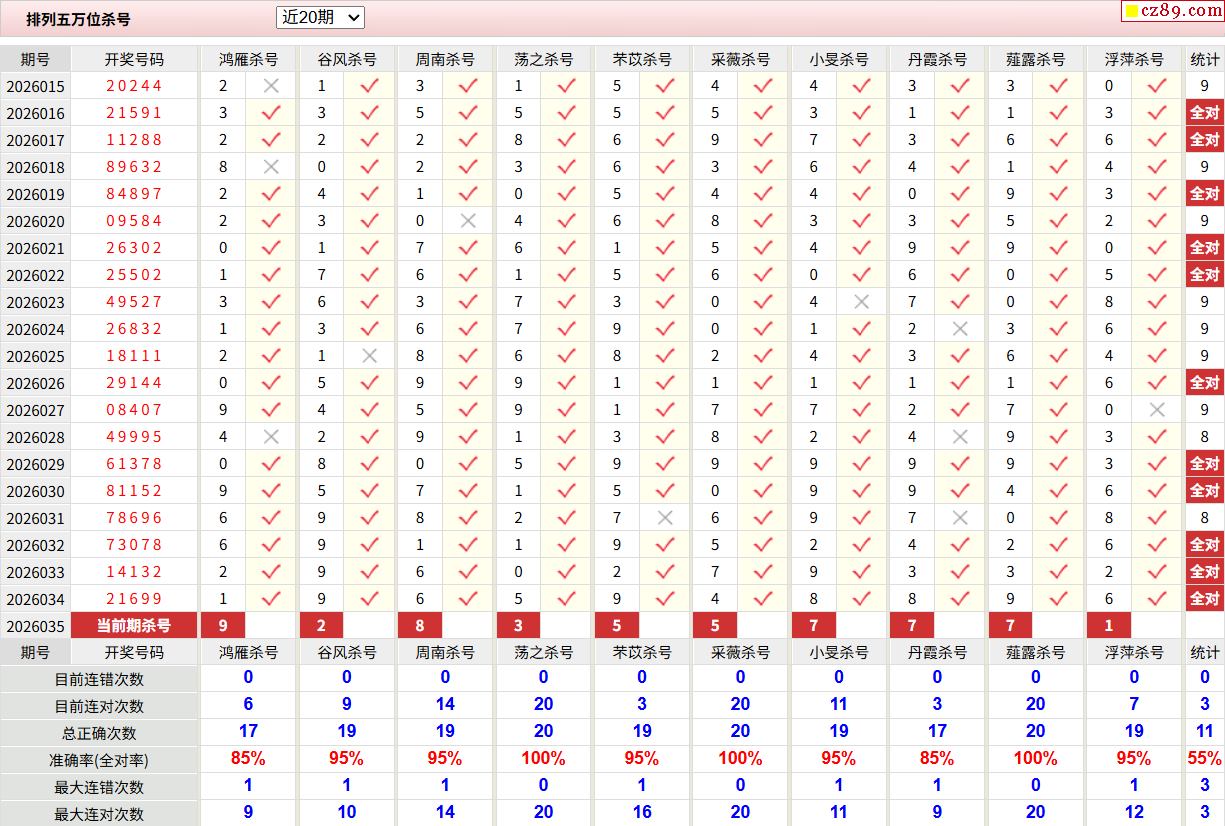Click the gray X mark in row 2026018 鸿雁 column
This screenshot has height=826, width=1225.
coord(271,167)
